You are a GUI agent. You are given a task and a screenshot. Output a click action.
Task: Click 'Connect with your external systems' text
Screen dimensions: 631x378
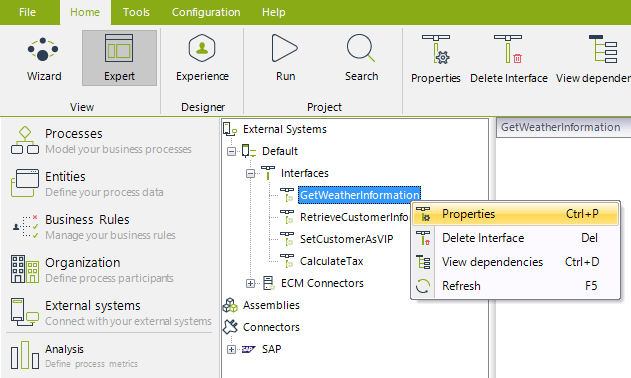(x=128, y=321)
